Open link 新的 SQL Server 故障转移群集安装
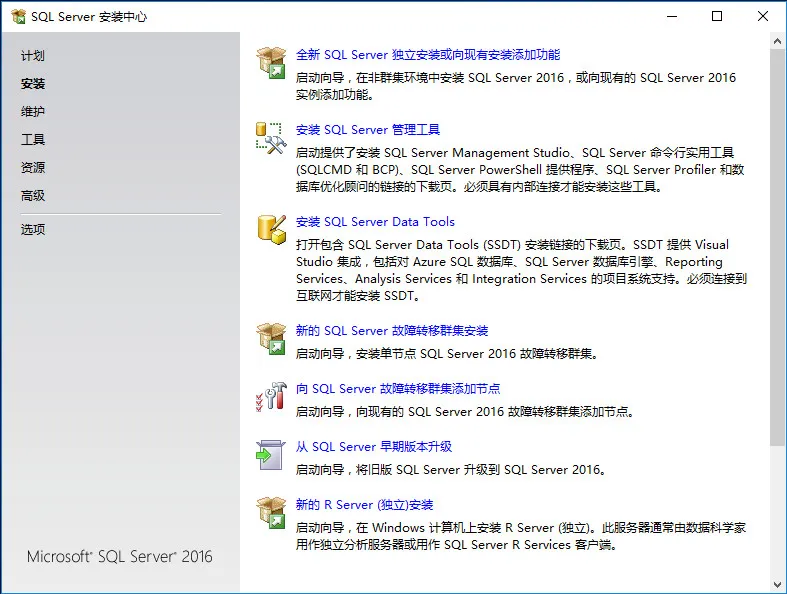Image resolution: width=787 pixels, height=594 pixels. click(x=391, y=331)
